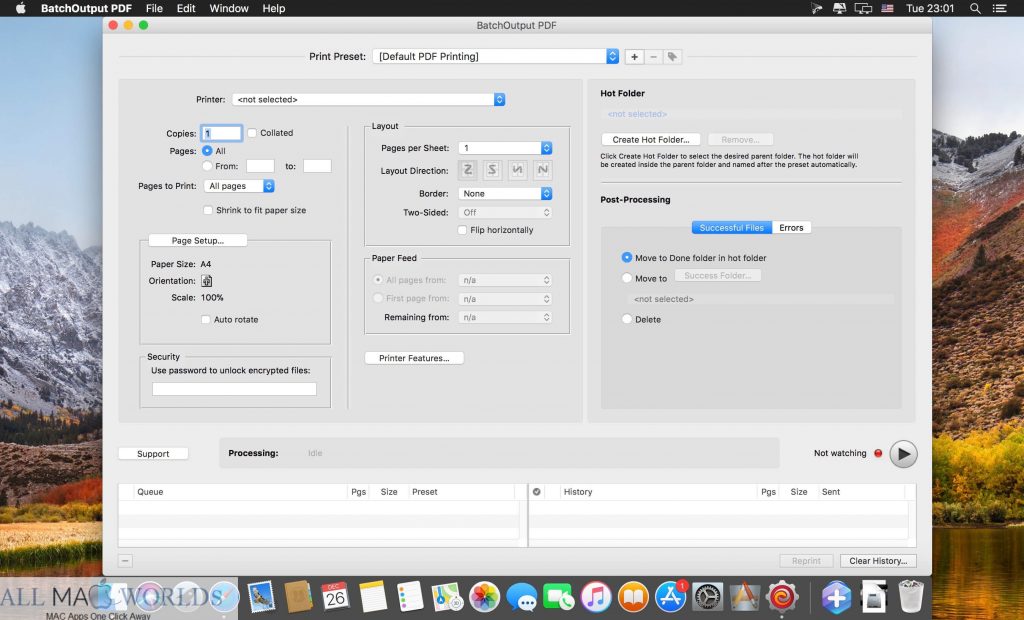Image resolution: width=1024 pixels, height=620 pixels.
Task: Remove the print preset with minus button
Action: (653, 57)
